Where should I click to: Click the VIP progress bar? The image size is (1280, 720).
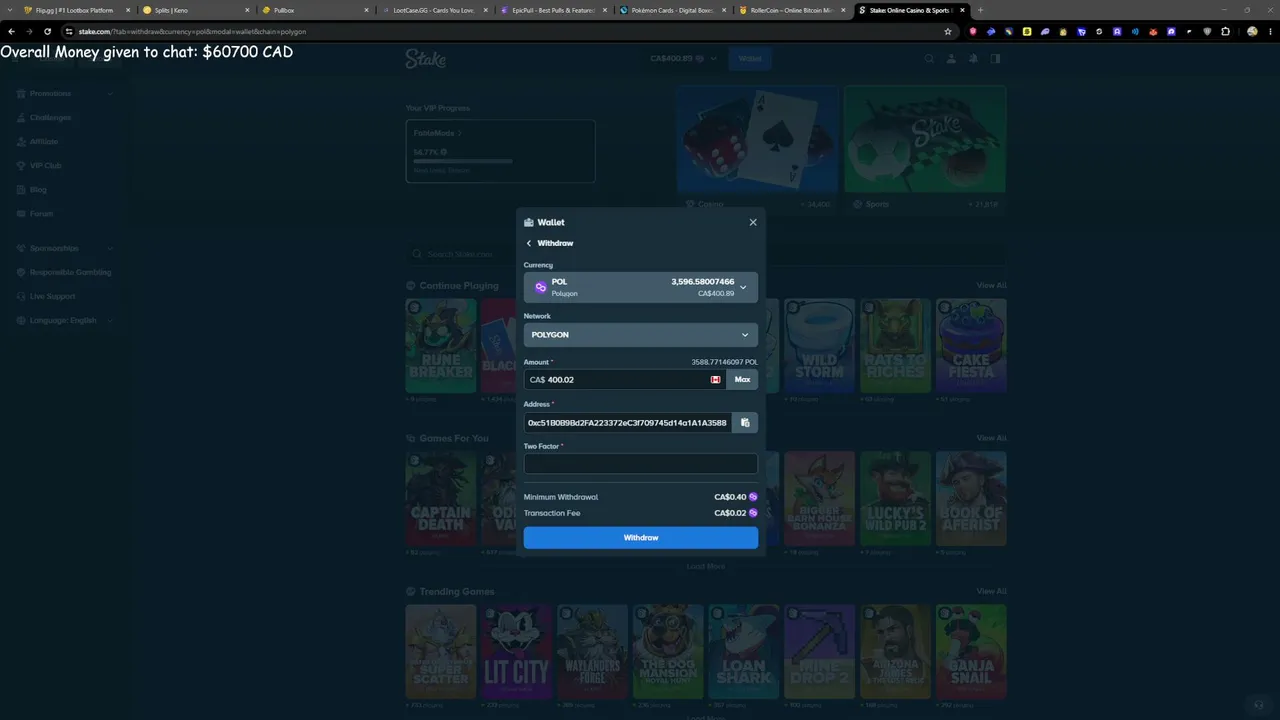coord(463,160)
